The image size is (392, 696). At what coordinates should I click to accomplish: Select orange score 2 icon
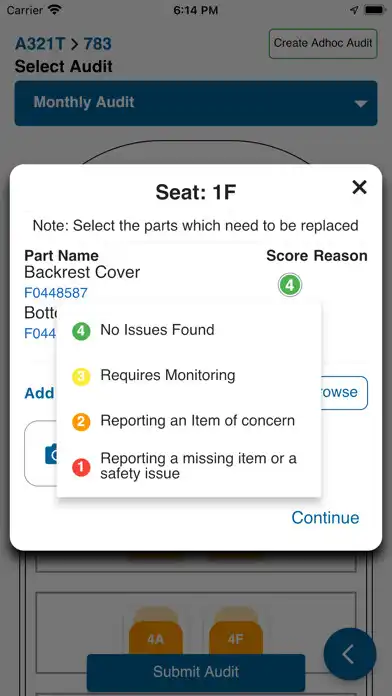coord(81,422)
